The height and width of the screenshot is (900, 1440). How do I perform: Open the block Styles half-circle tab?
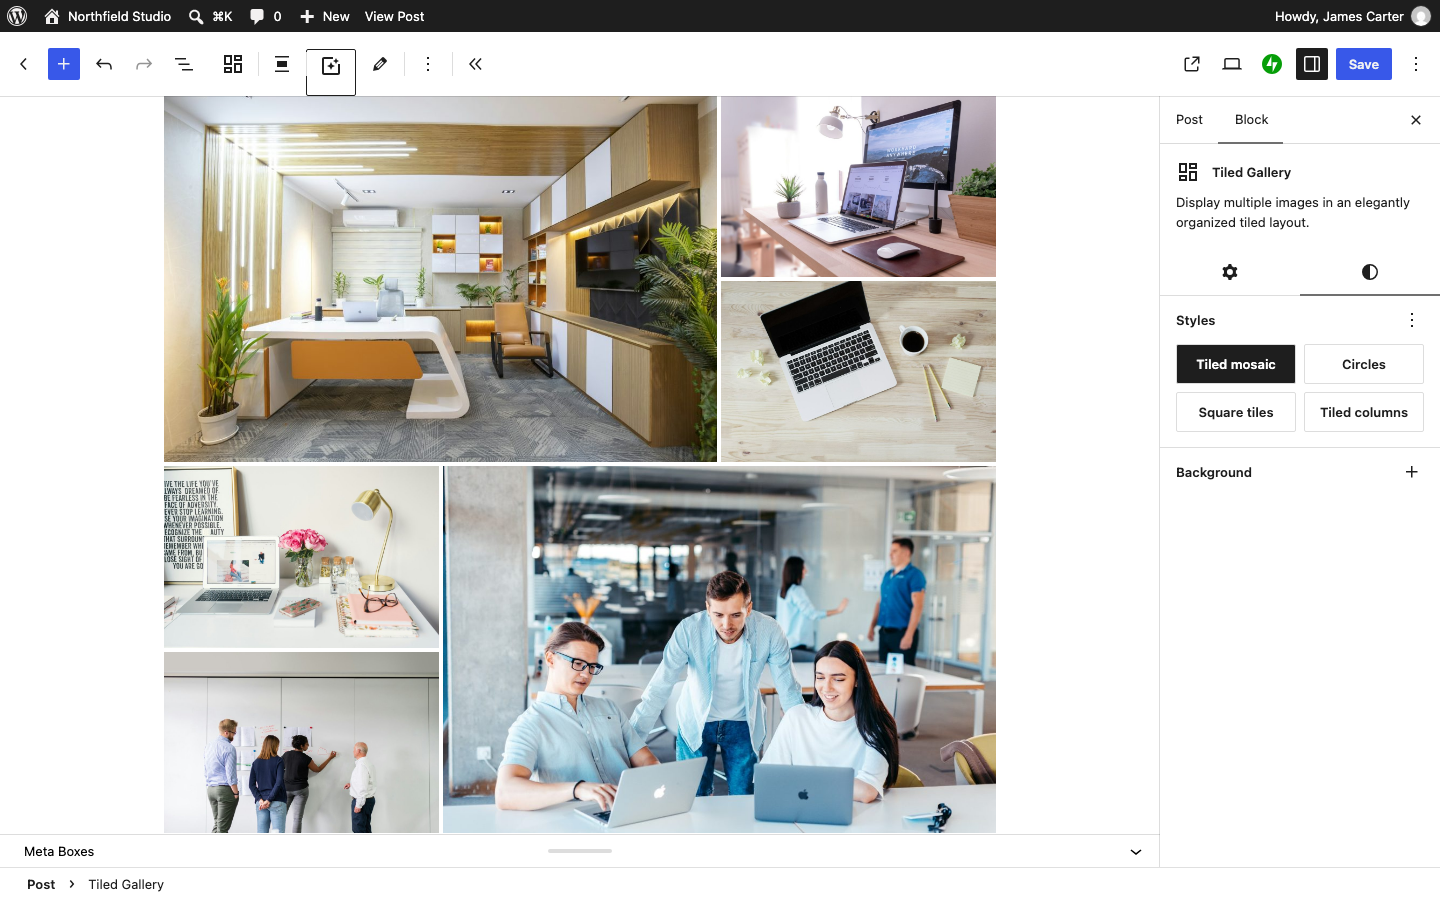[1370, 272]
